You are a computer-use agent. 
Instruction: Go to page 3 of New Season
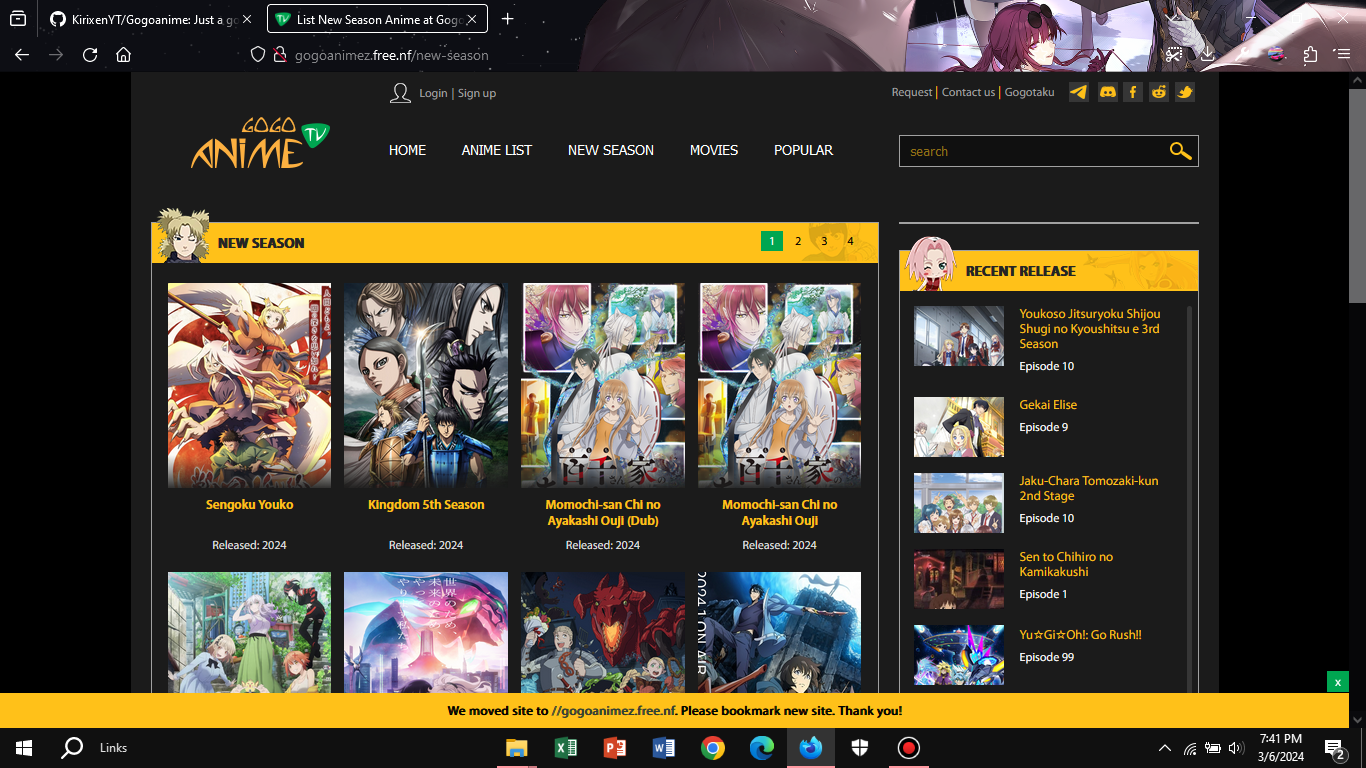pyautogui.click(x=824, y=241)
